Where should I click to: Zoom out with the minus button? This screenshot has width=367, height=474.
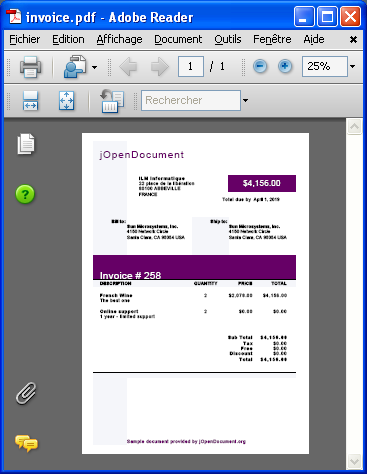[260, 66]
